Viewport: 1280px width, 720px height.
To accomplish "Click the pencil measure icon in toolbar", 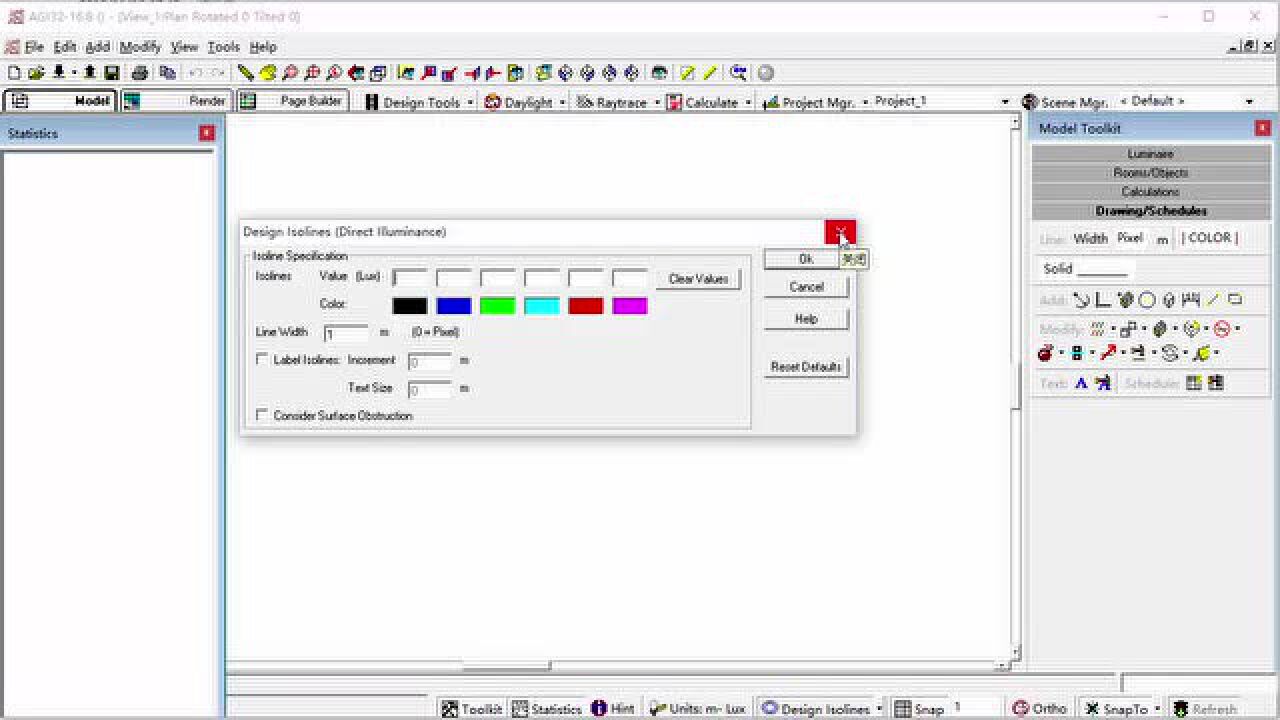I will pos(245,73).
